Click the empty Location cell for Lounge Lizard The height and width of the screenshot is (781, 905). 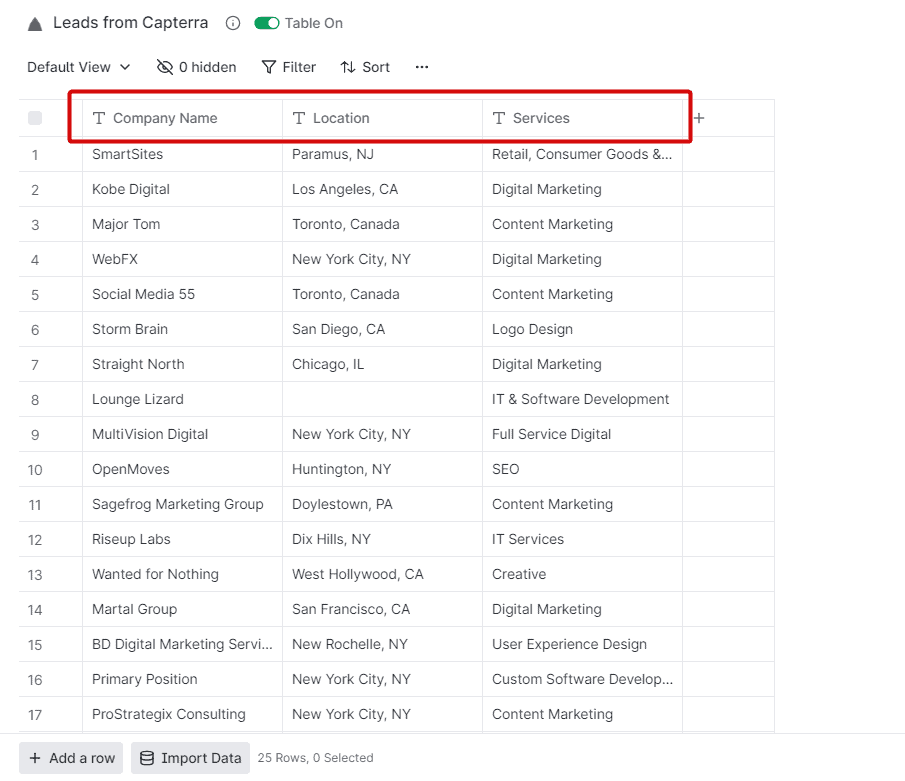click(x=382, y=399)
